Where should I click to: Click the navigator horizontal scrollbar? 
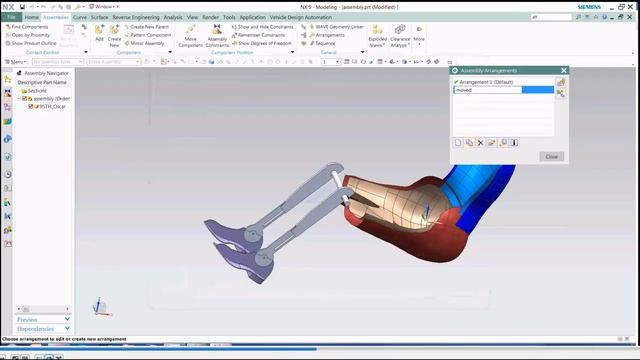(x=43, y=309)
